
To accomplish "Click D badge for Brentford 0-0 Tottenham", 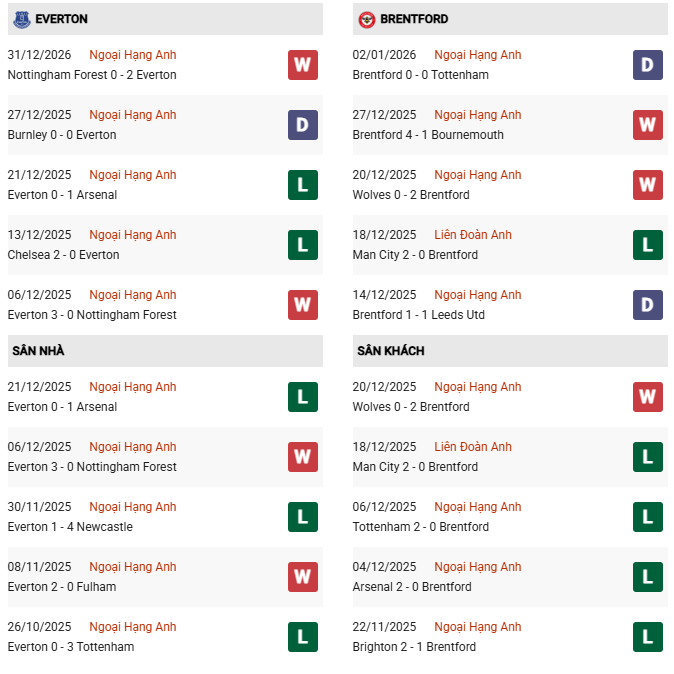I will click(648, 65).
